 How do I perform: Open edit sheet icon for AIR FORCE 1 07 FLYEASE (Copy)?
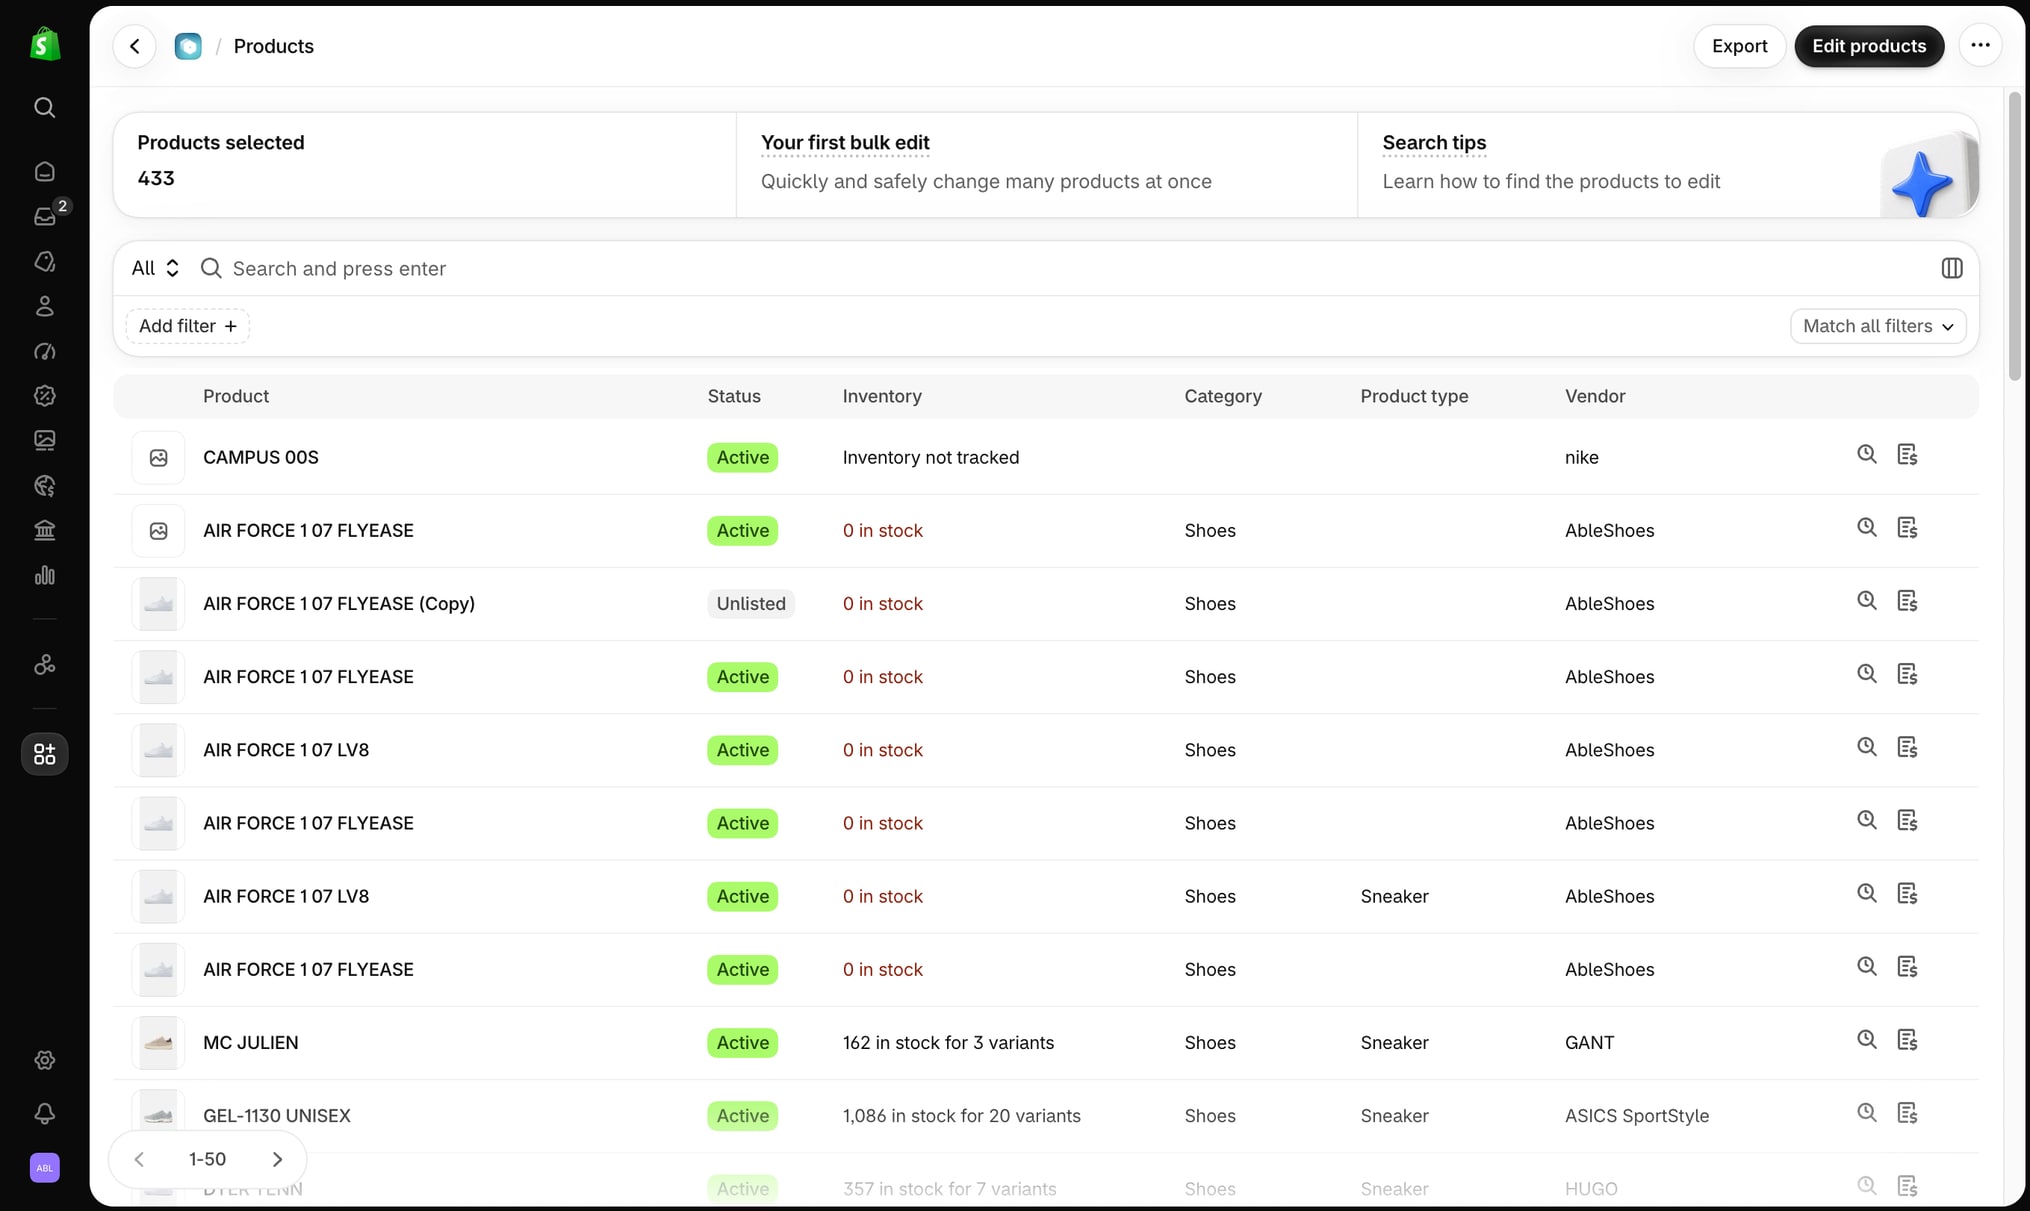(x=1907, y=601)
